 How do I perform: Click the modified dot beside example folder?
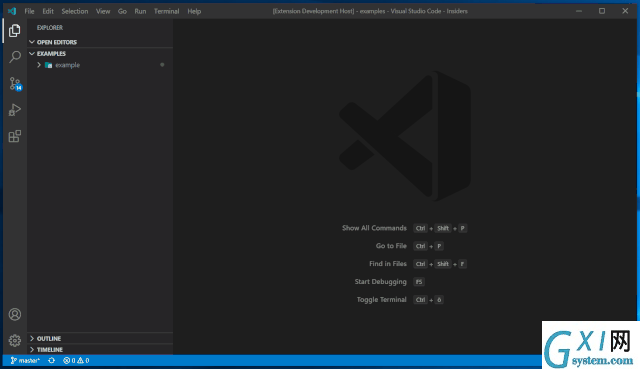point(162,64)
